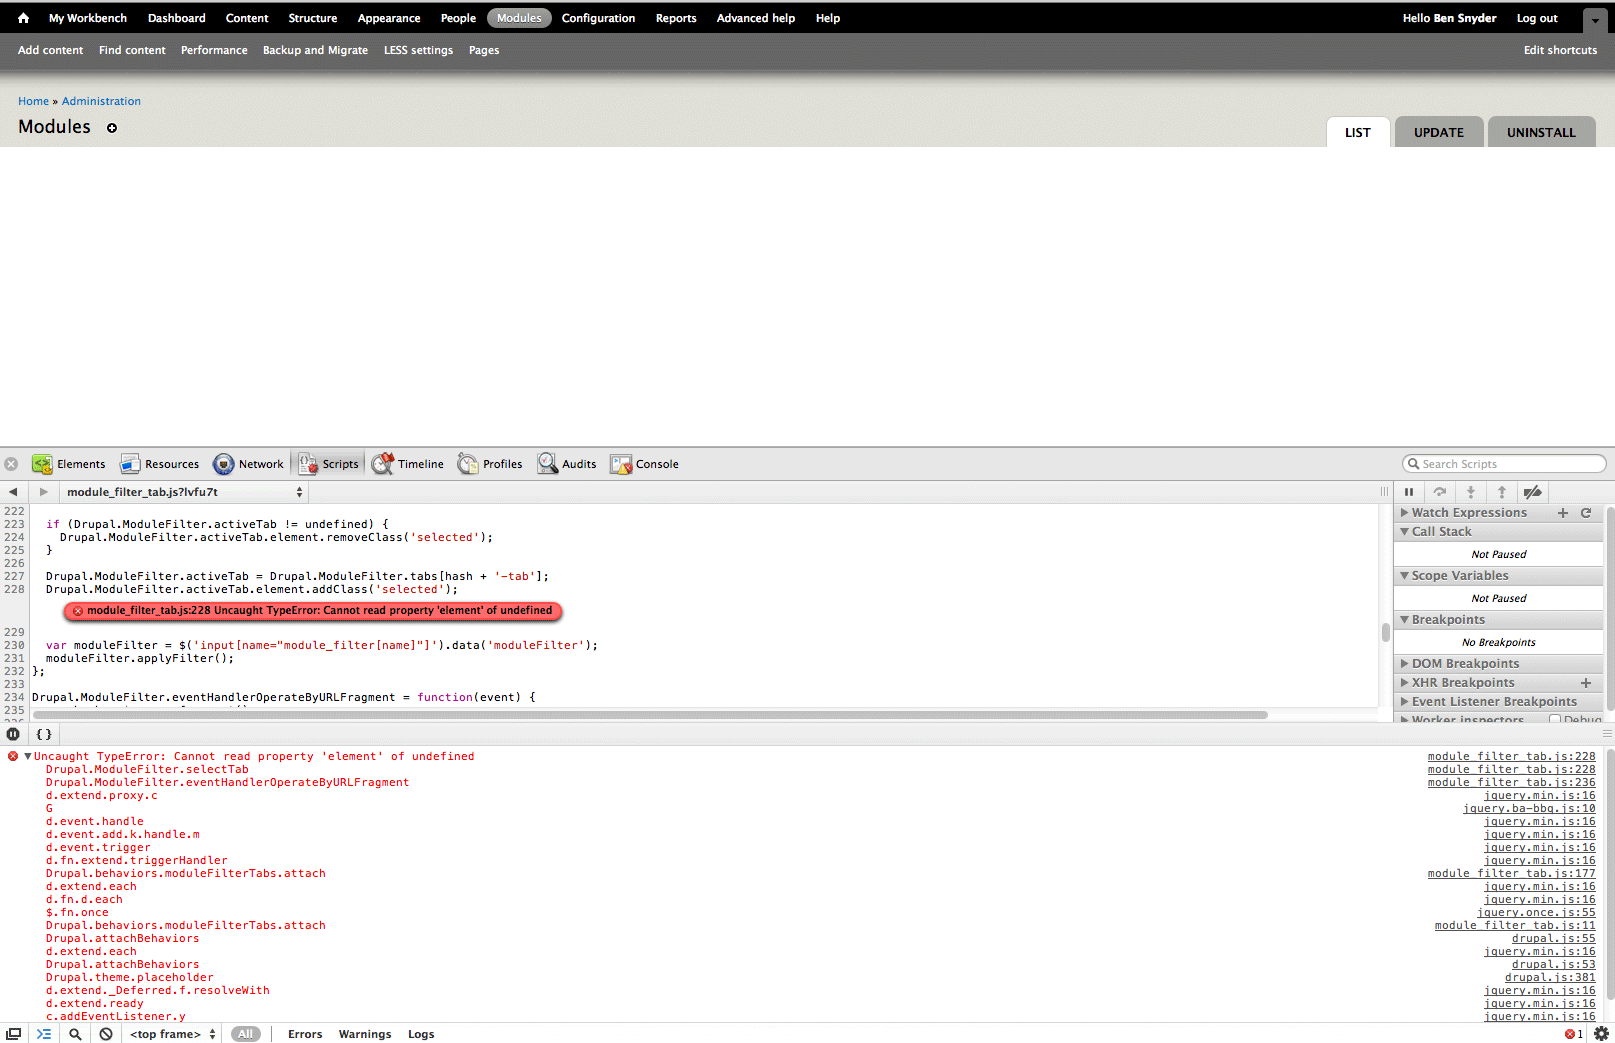
Task: Click the step out of function icon
Action: tap(1502, 492)
